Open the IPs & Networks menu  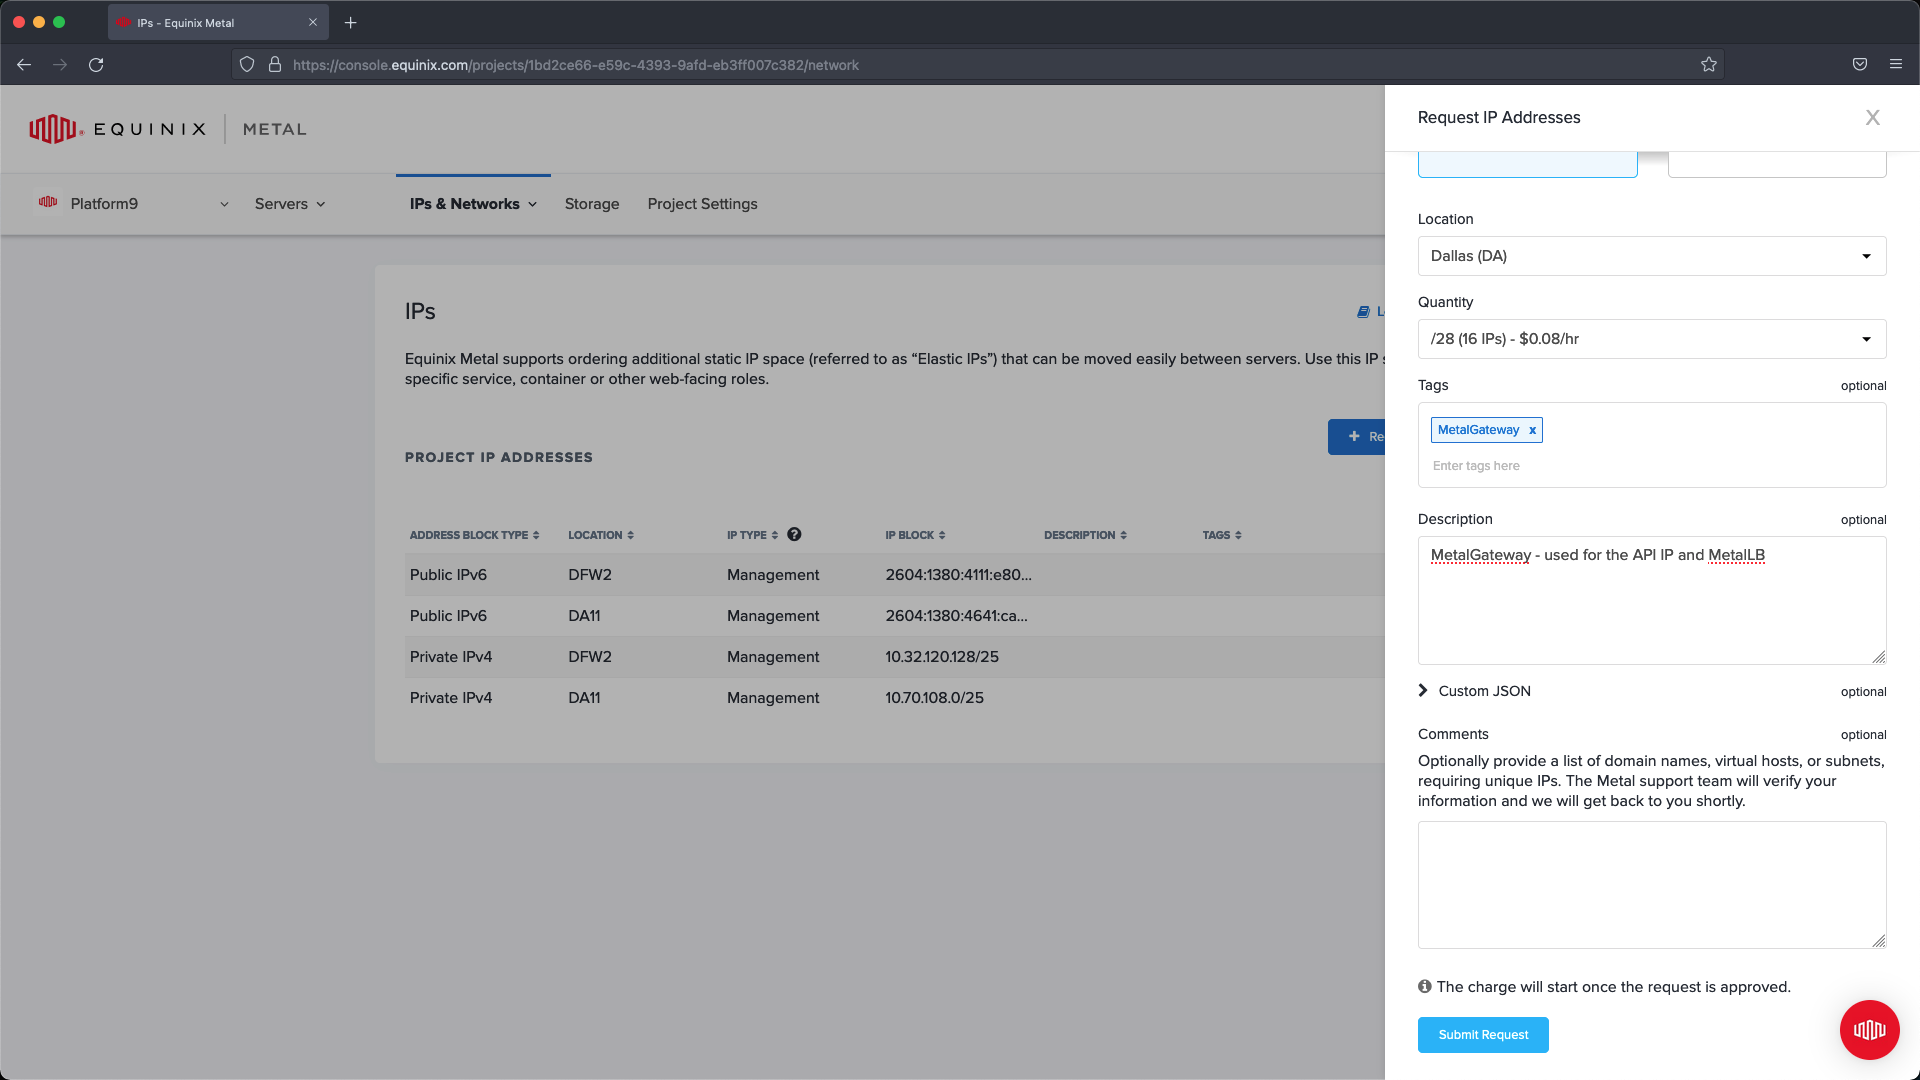[x=473, y=204]
